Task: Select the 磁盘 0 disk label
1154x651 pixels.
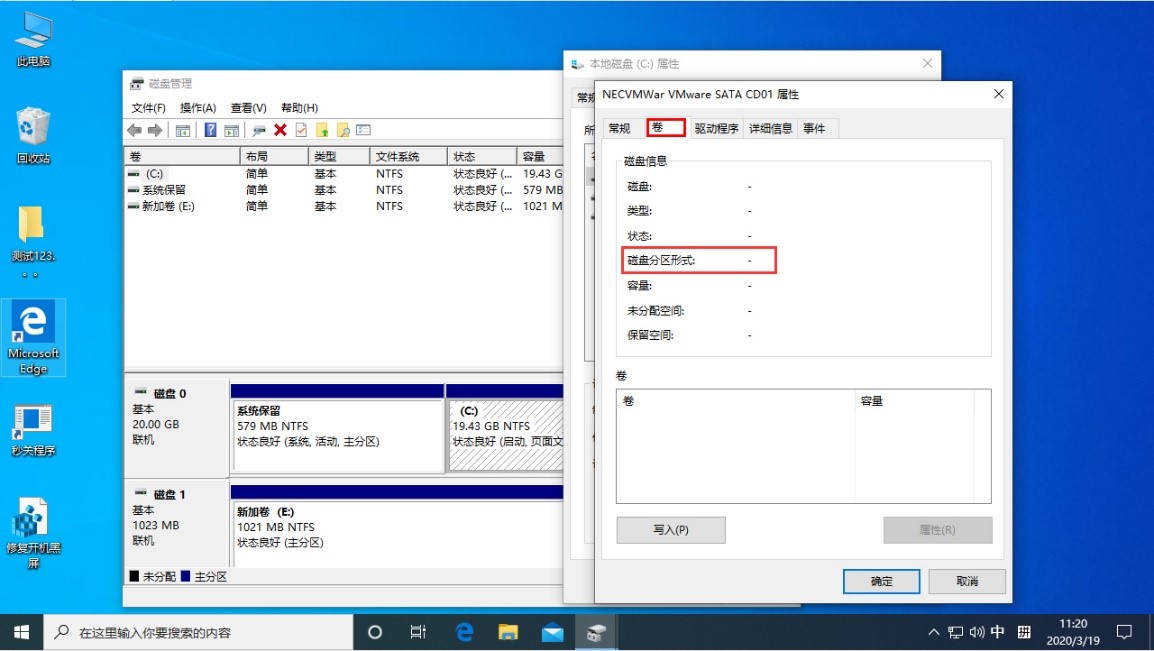Action: click(x=176, y=427)
